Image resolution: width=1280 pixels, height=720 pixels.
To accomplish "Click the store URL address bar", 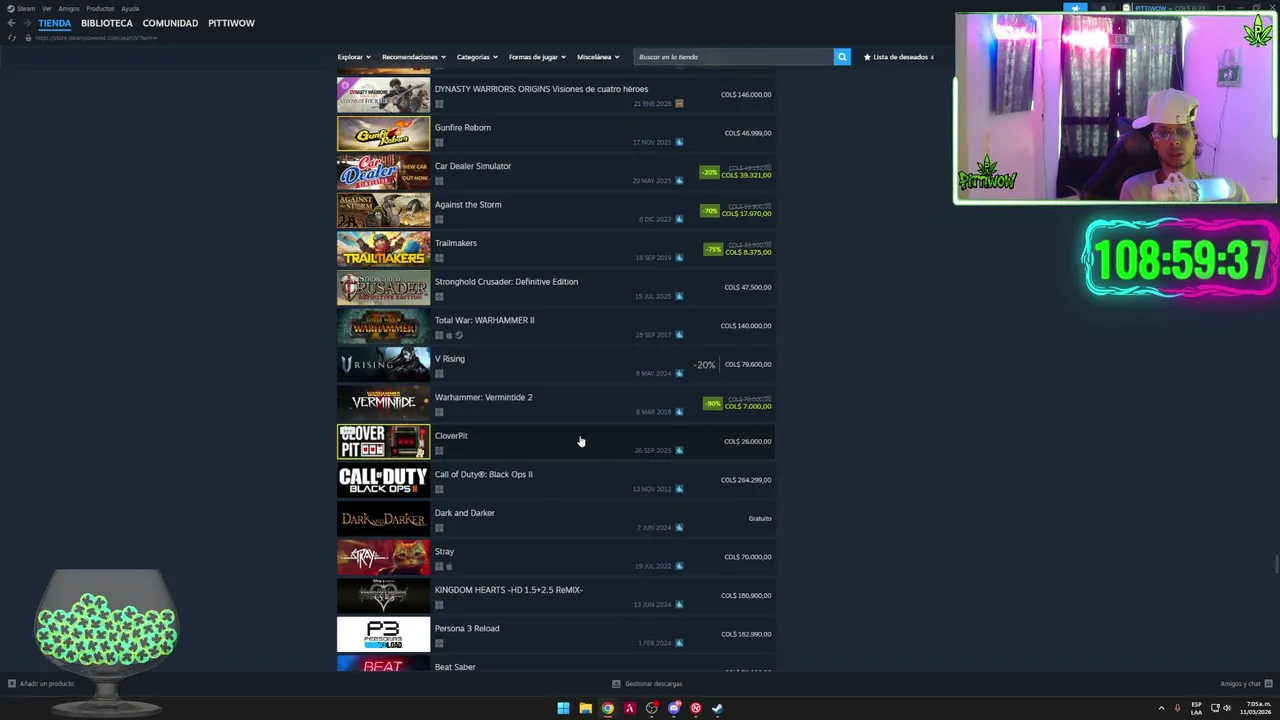I will (96, 38).
